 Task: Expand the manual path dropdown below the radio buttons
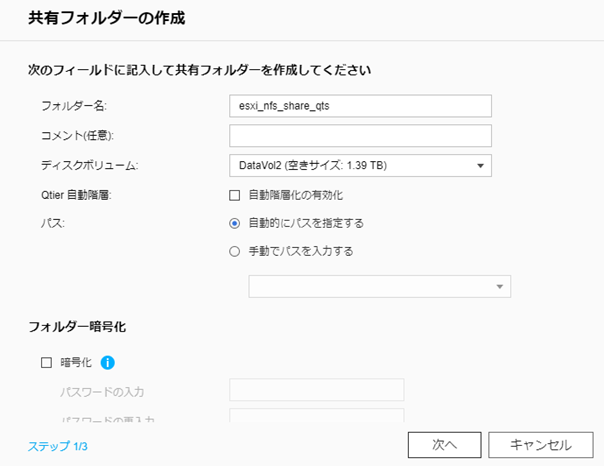coord(379,287)
